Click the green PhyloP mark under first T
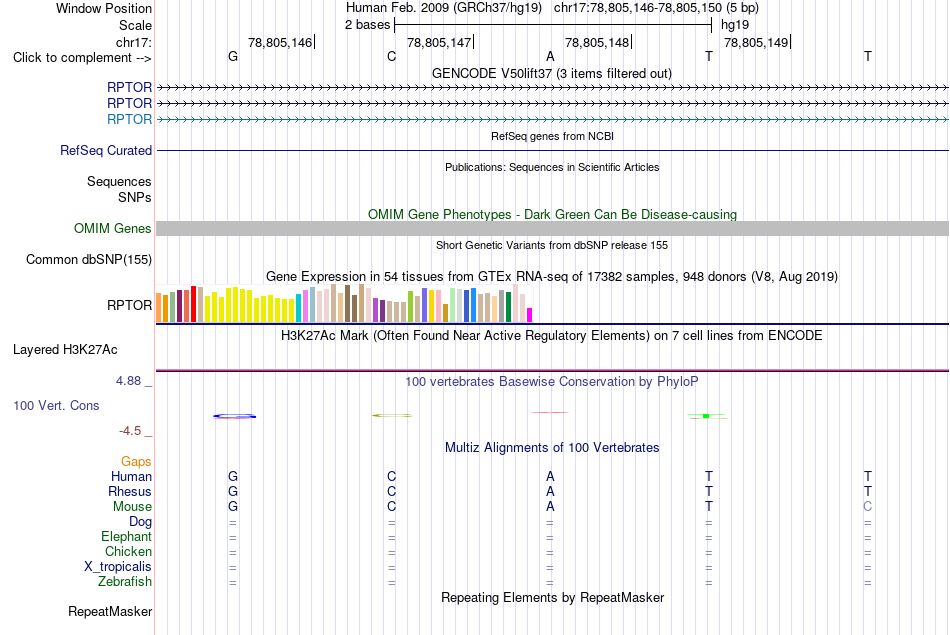Image resolution: width=950 pixels, height=635 pixels. [706, 416]
